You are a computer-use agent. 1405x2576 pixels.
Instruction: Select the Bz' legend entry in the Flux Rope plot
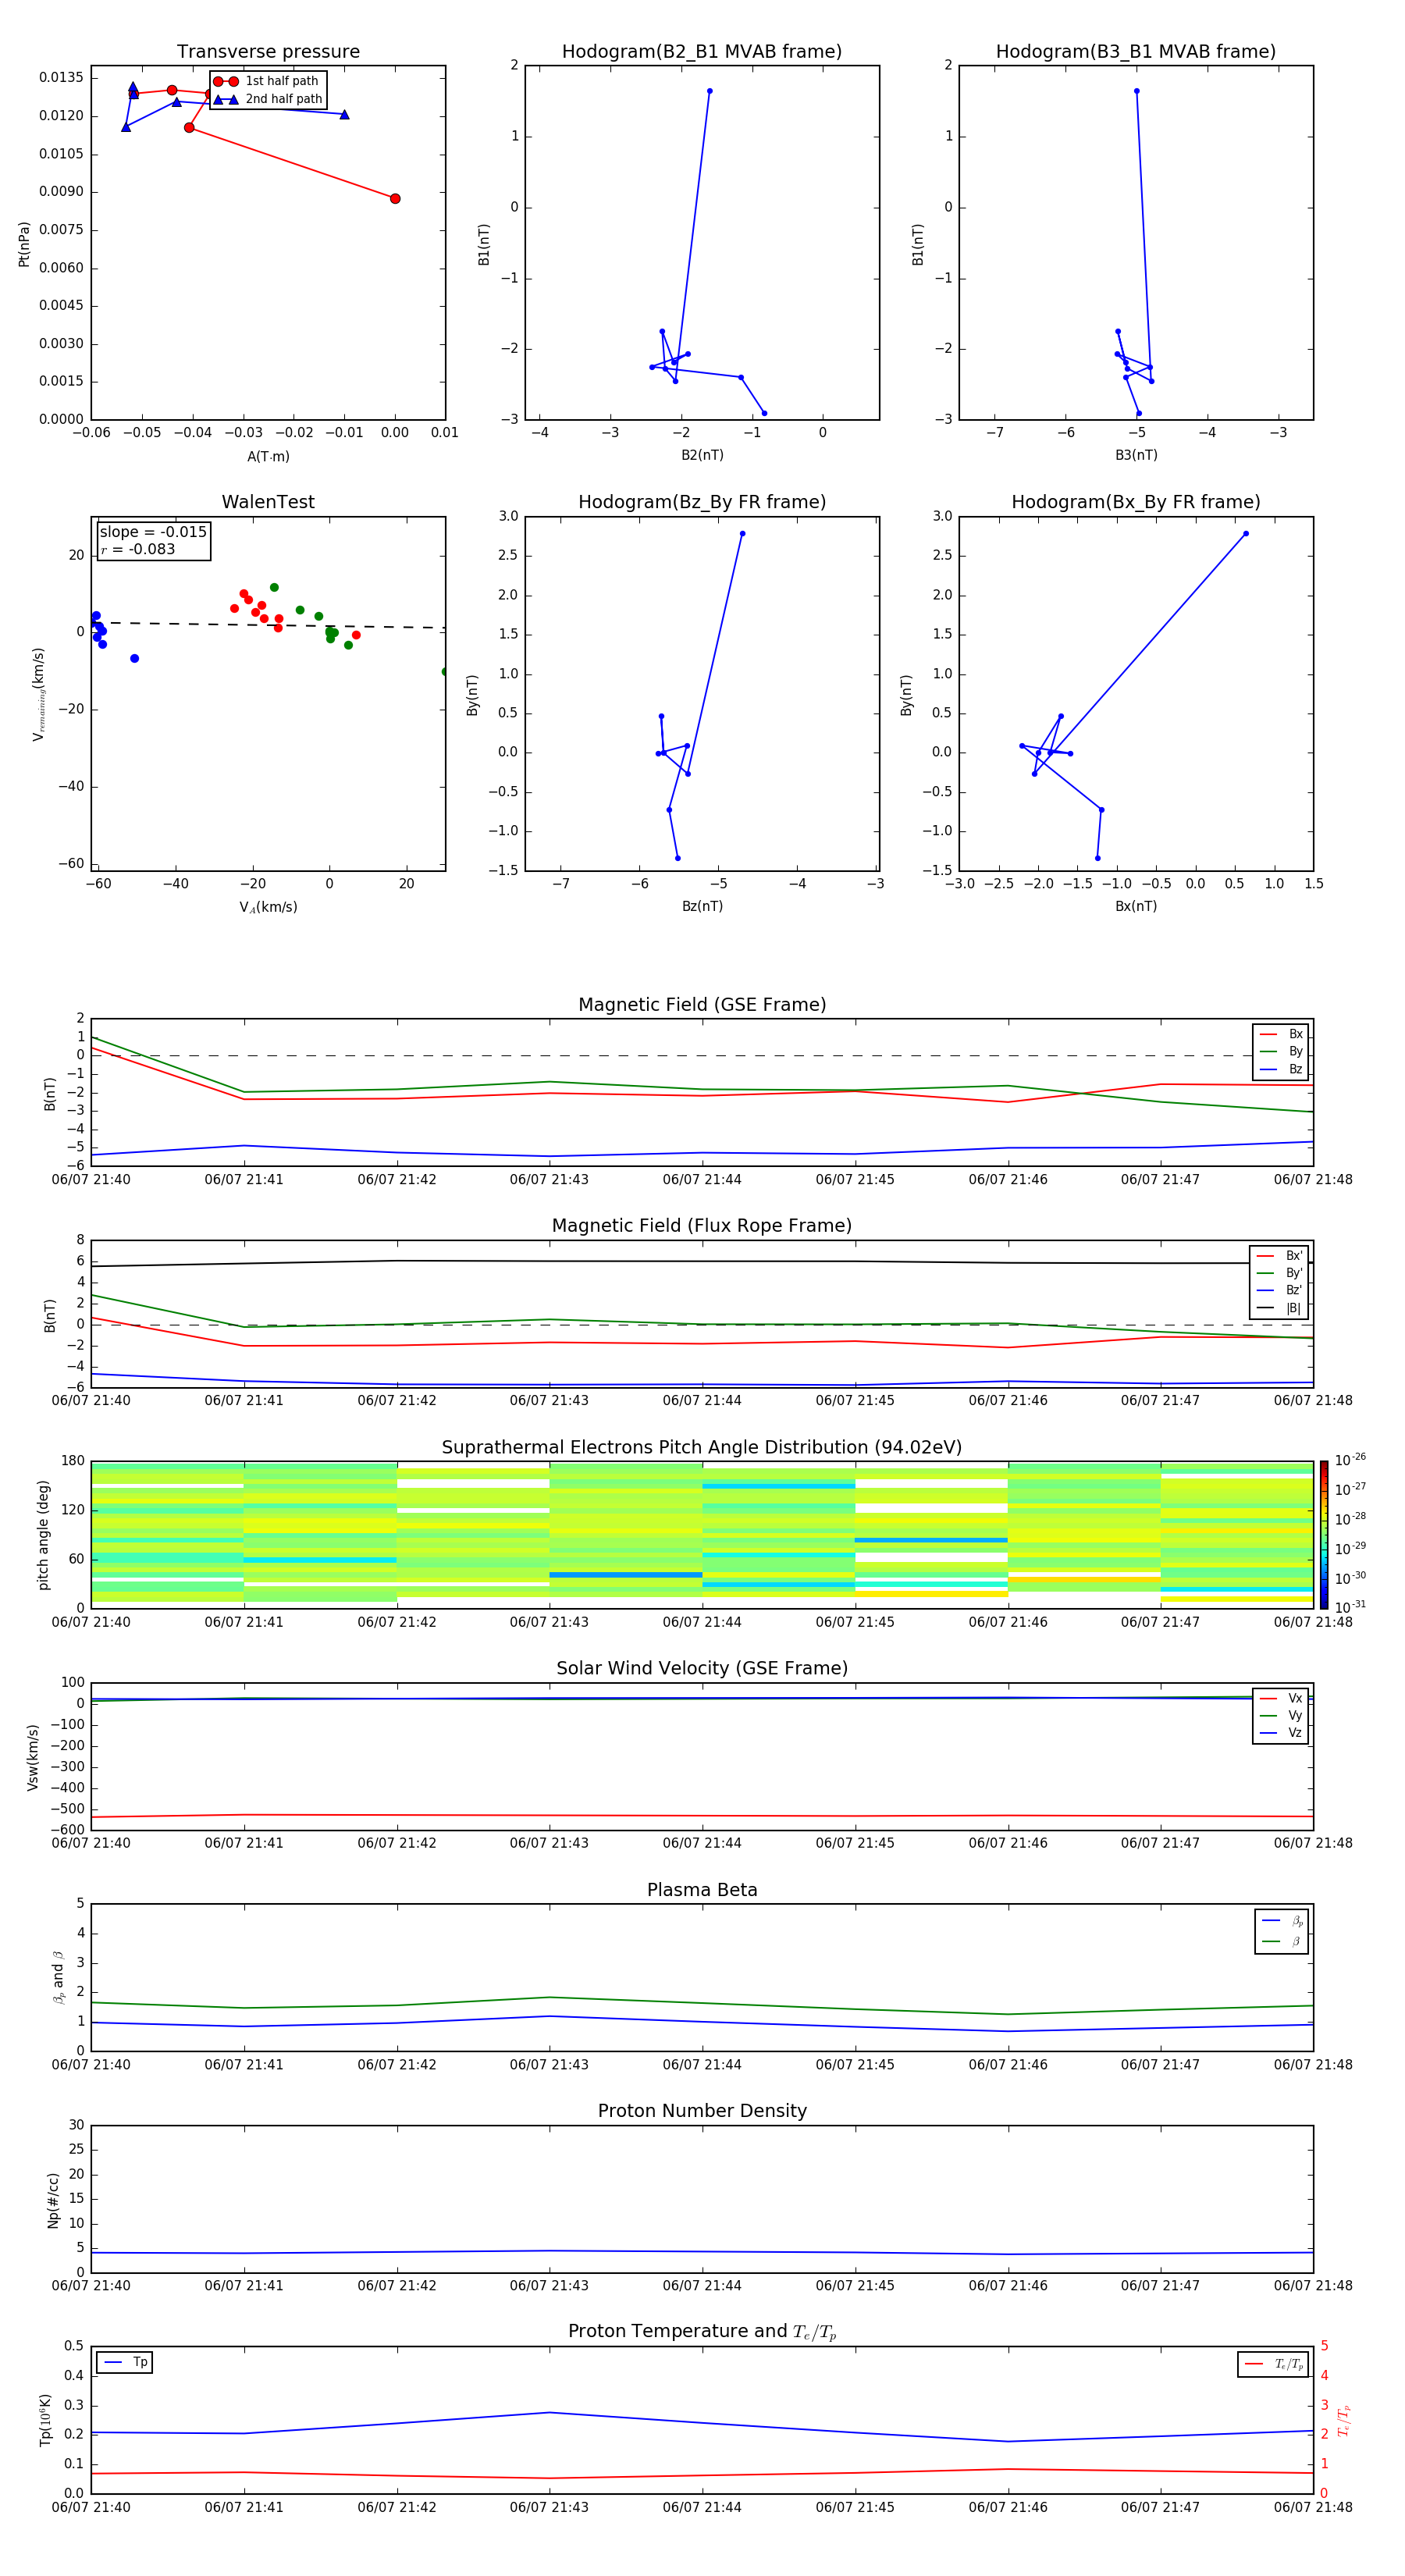pos(1279,1291)
